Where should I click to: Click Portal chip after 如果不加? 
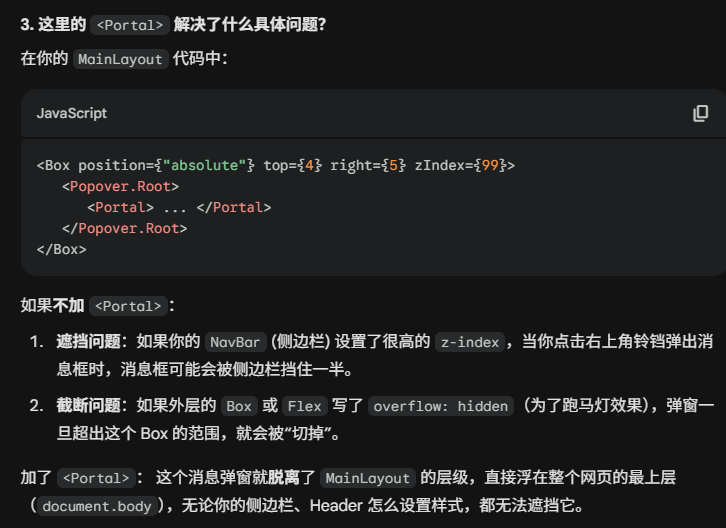click(127, 306)
